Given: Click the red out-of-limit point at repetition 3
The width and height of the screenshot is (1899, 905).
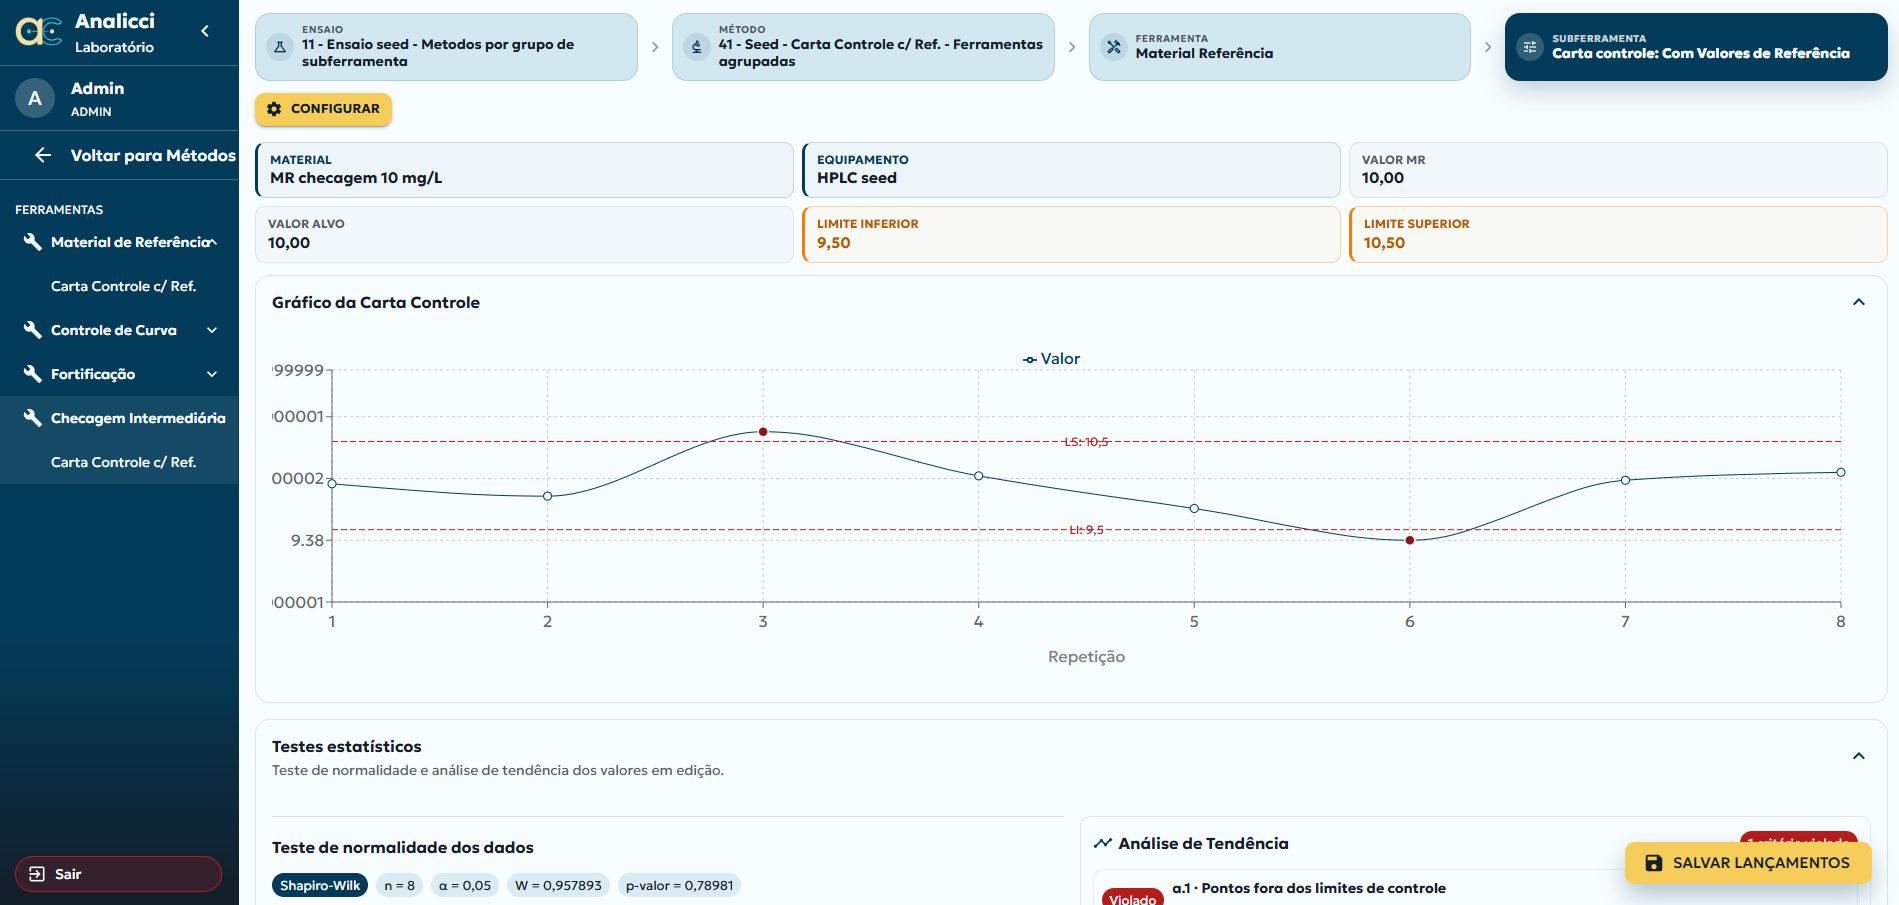Looking at the screenshot, I should (x=763, y=432).
